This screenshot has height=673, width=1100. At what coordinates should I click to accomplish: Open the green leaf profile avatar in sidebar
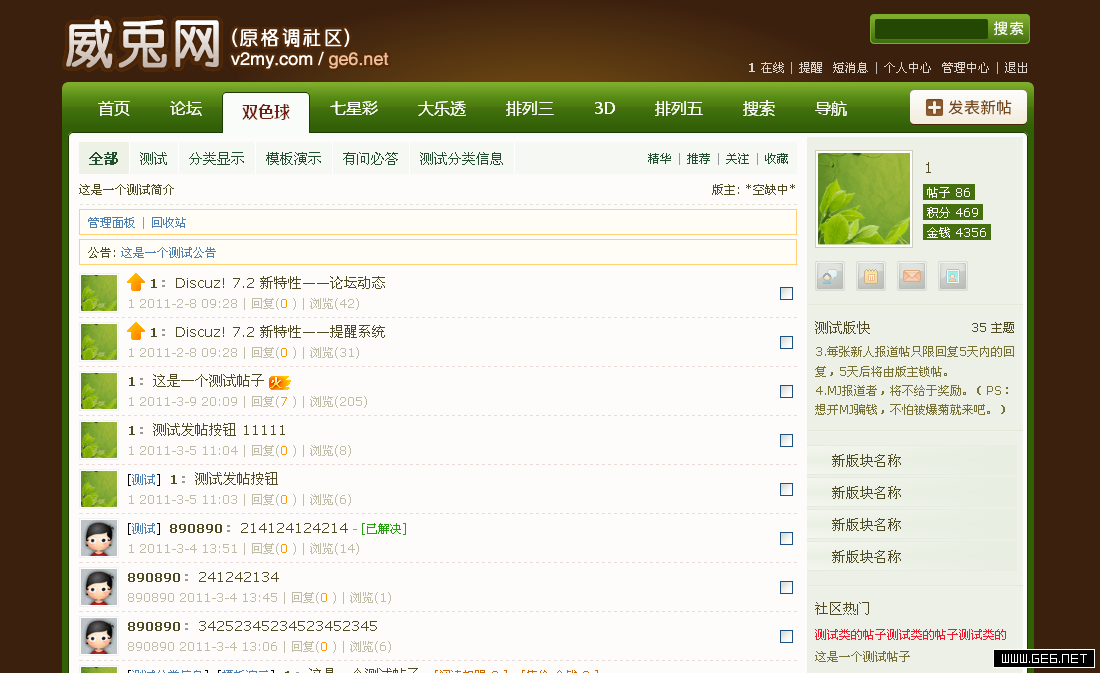(x=864, y=199)
